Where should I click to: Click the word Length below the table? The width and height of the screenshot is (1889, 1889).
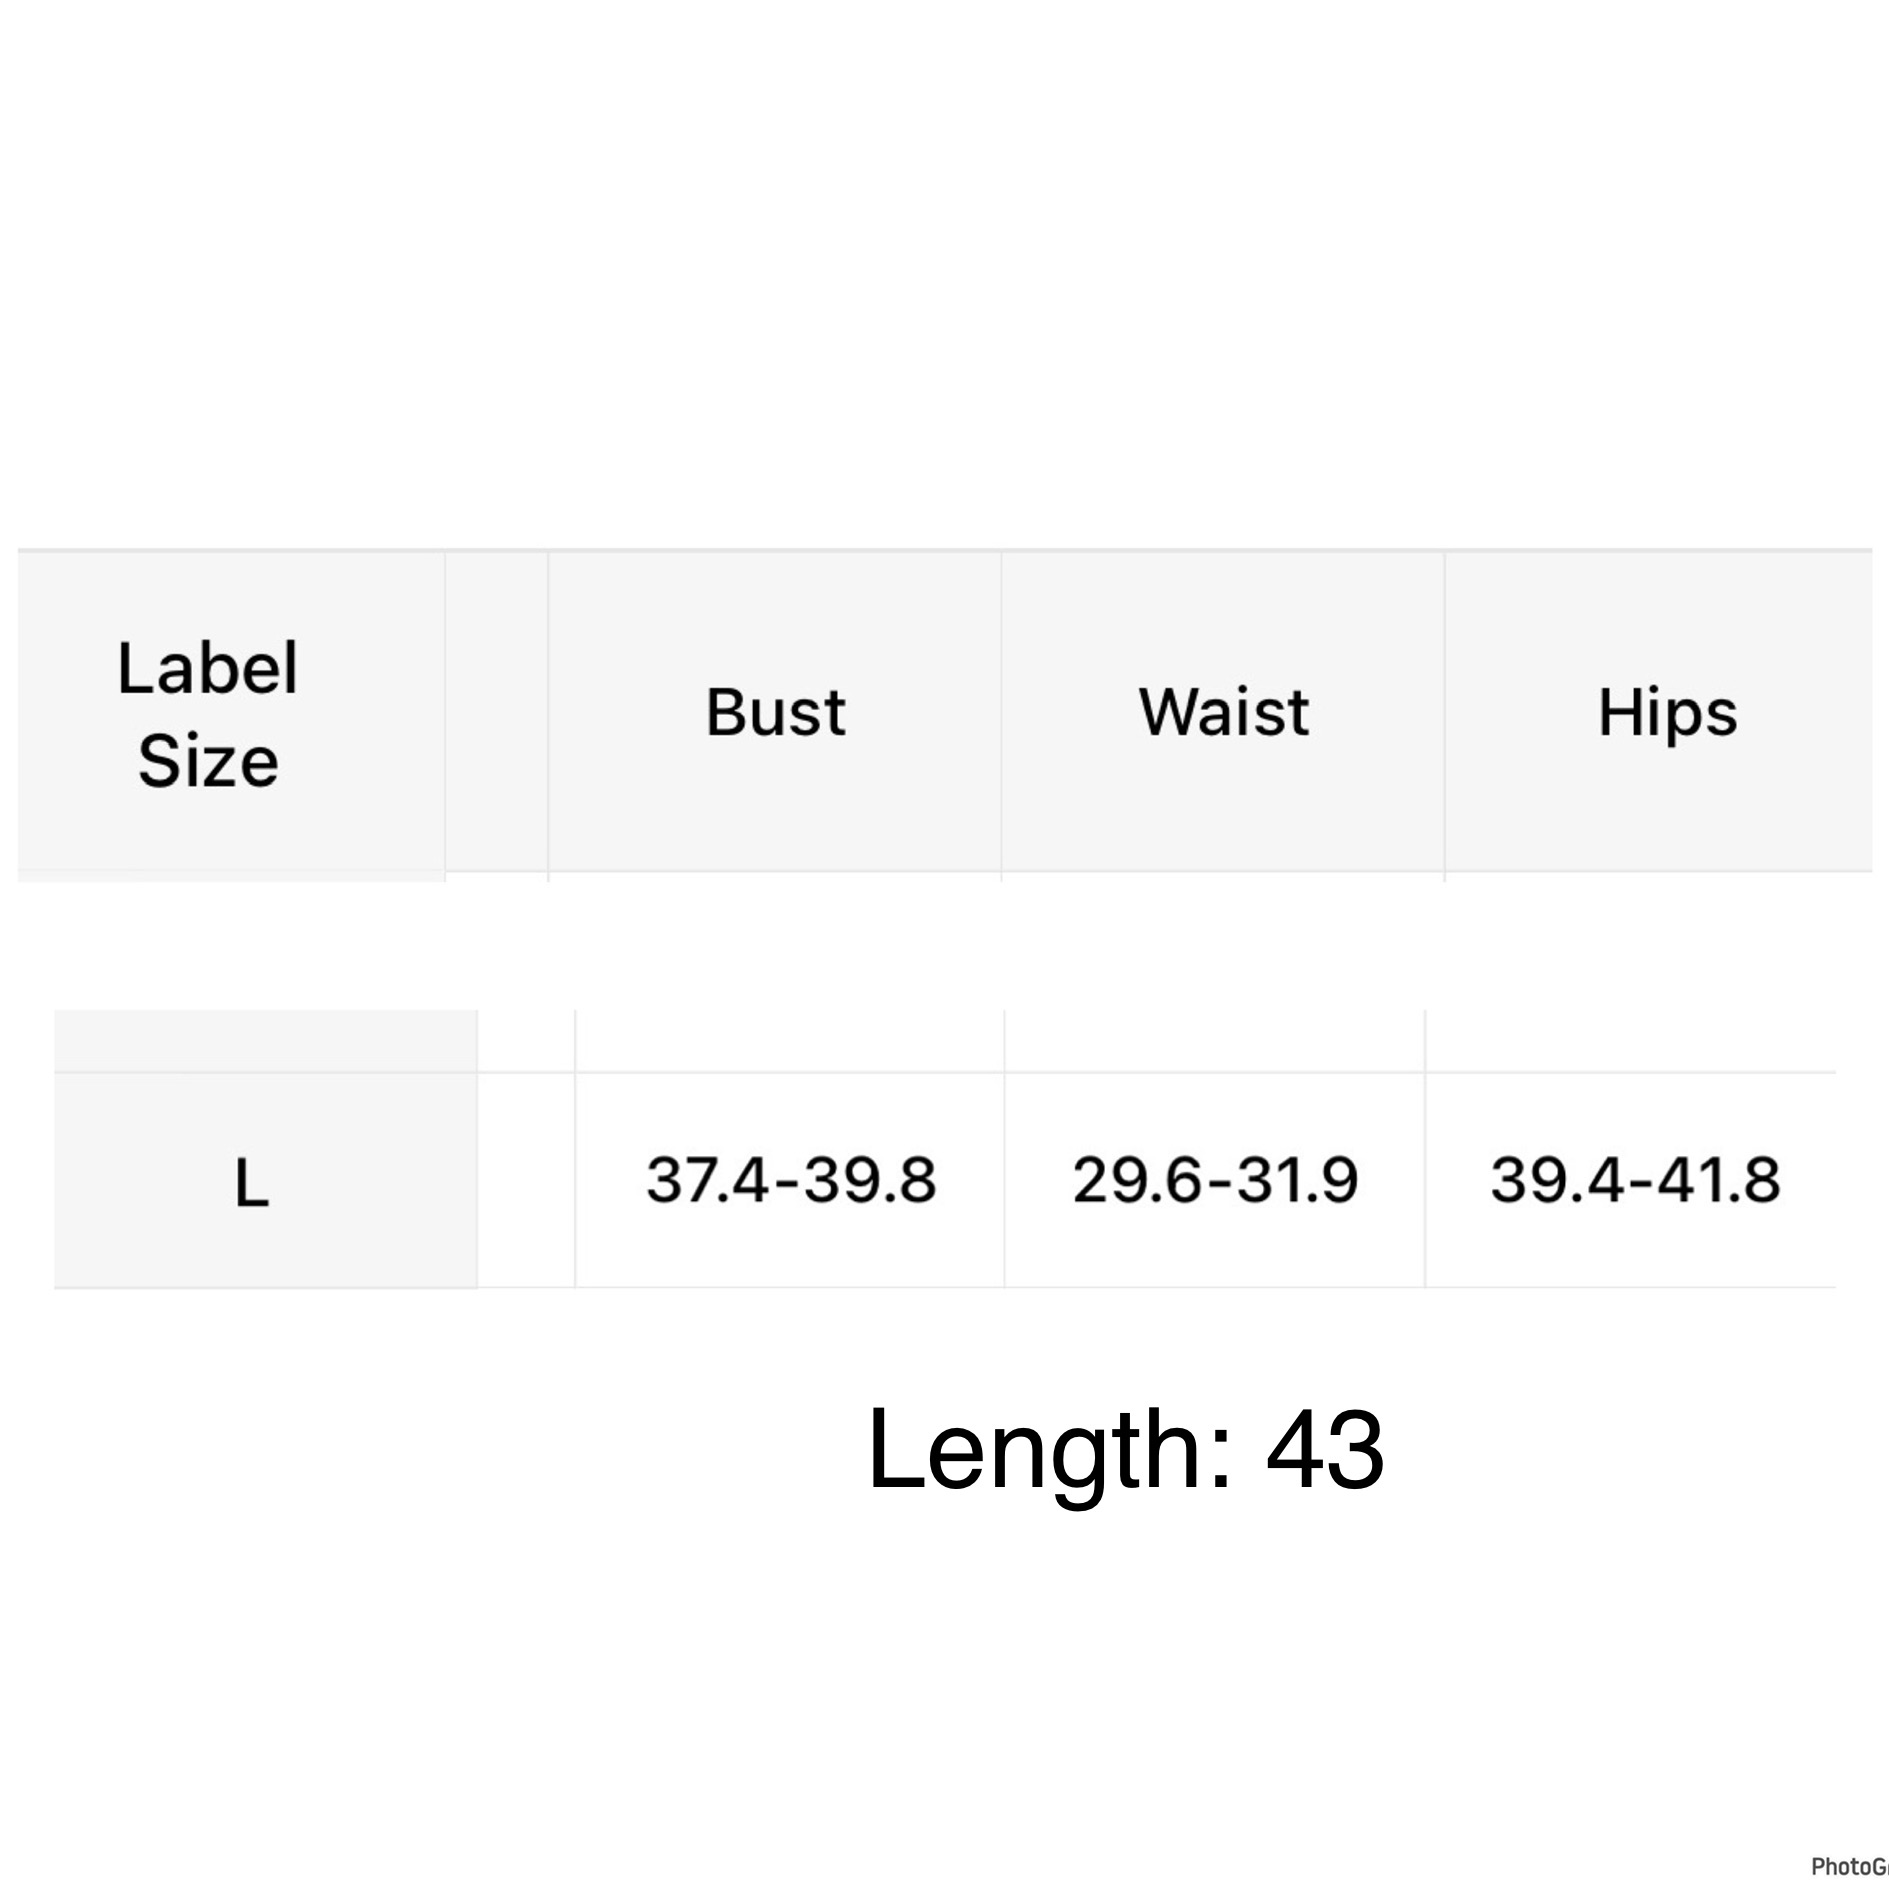tap(1035, 1451)
